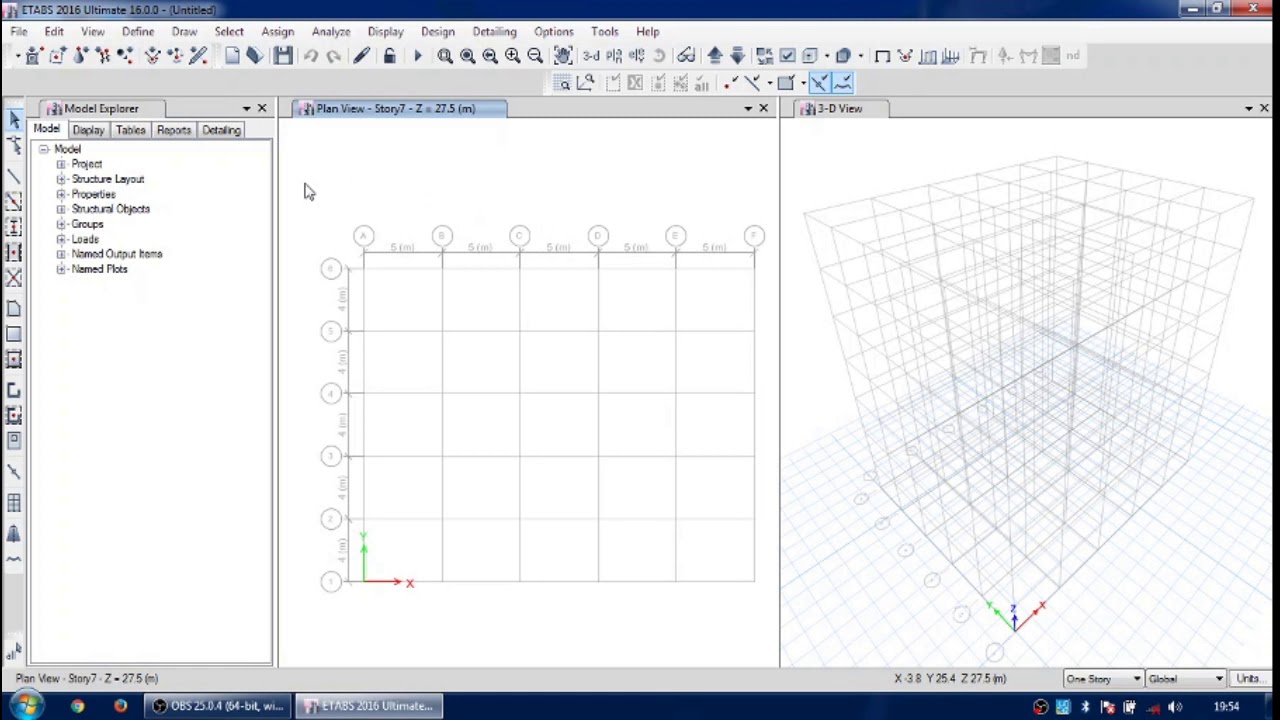Click the rubber band zoom magnifier icon
This screenshot has height=720, width=1280.
click(x=445, y=56)
